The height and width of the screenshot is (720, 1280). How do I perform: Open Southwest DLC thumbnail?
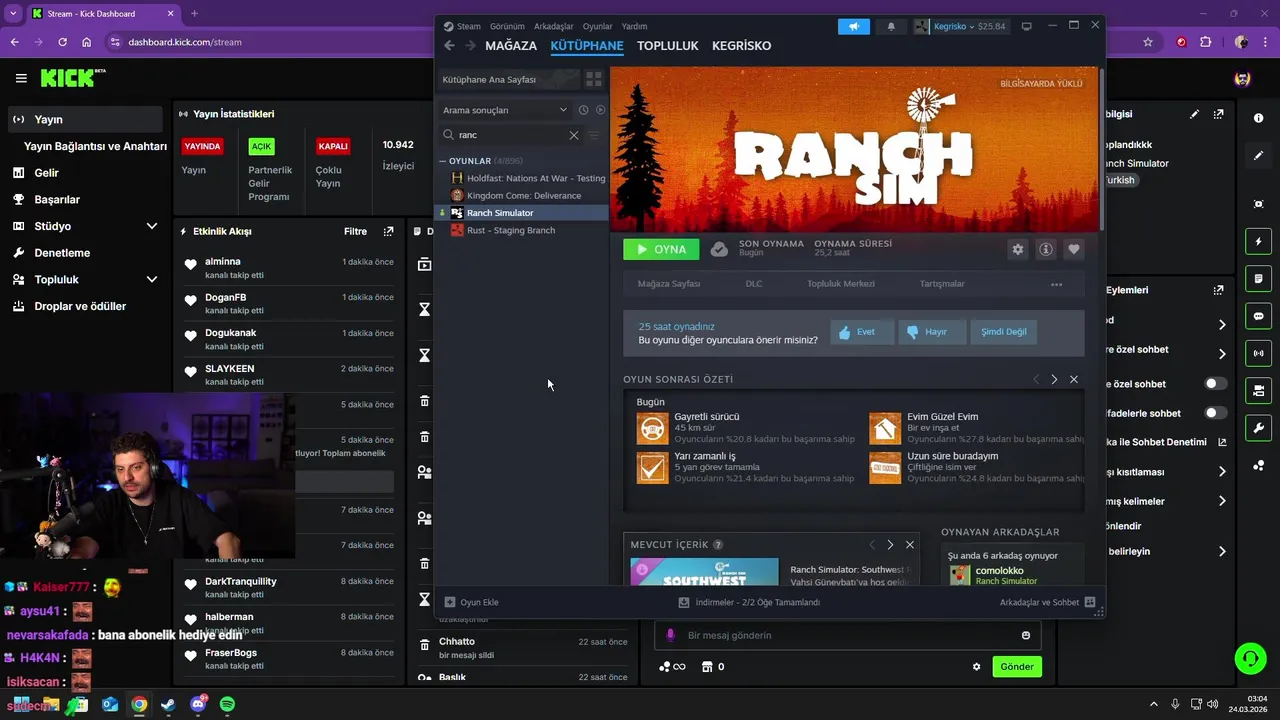click(x=704, y=572)
